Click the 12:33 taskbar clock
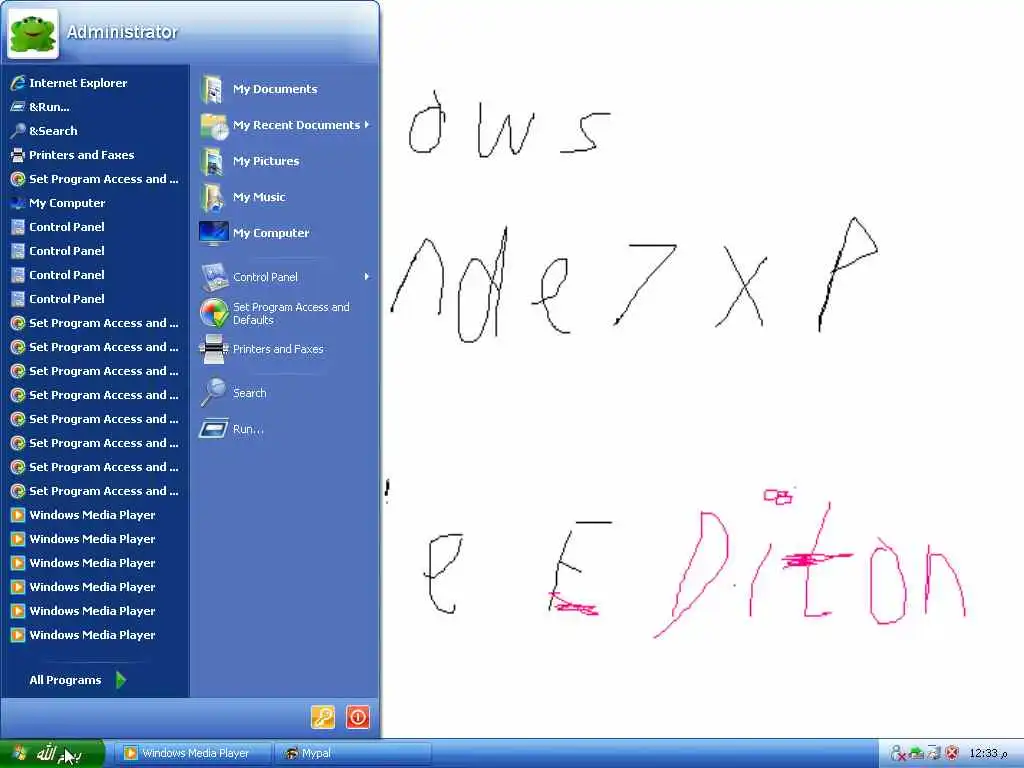The height and width of the screenshot is (768, 1024). pyautogui.click(x=987, y=754)
